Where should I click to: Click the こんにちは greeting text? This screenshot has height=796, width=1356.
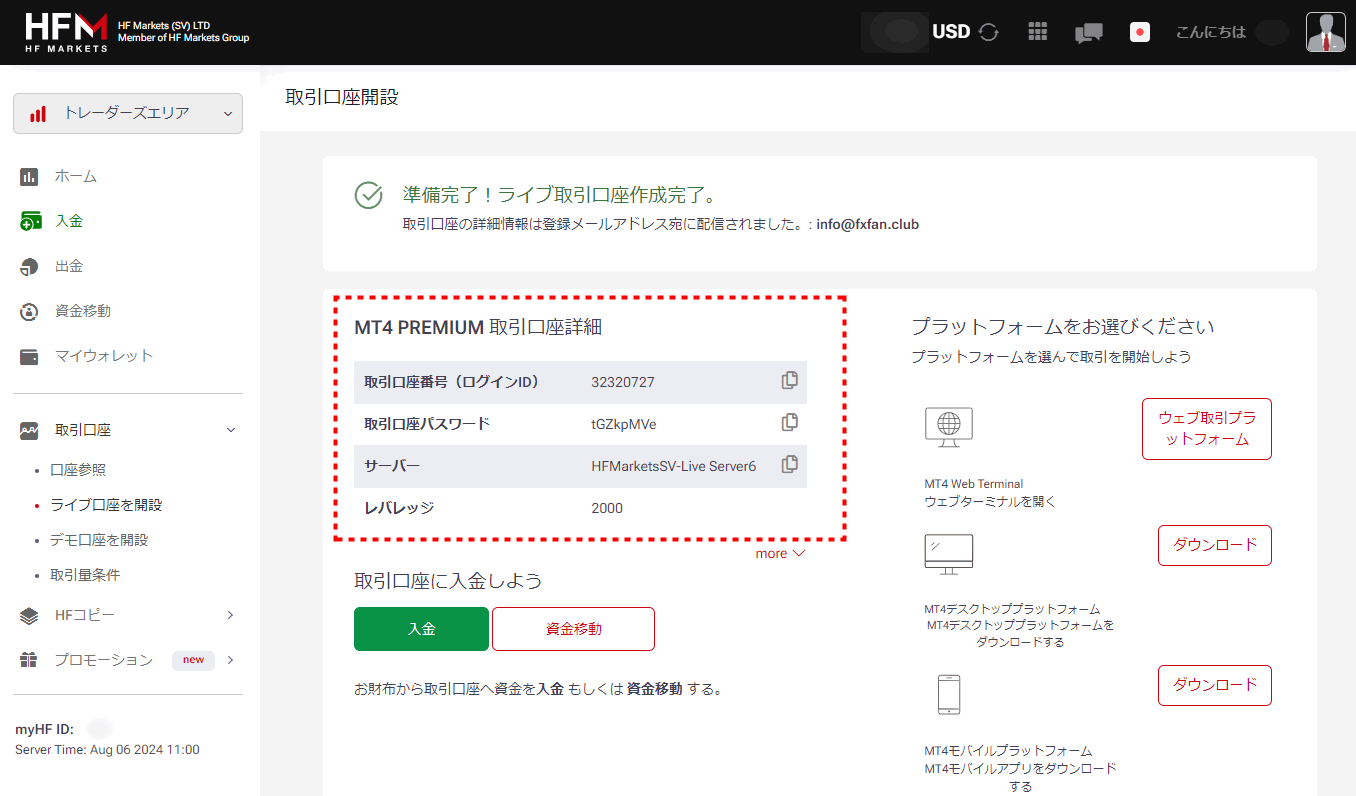[x=1211, y=32]
